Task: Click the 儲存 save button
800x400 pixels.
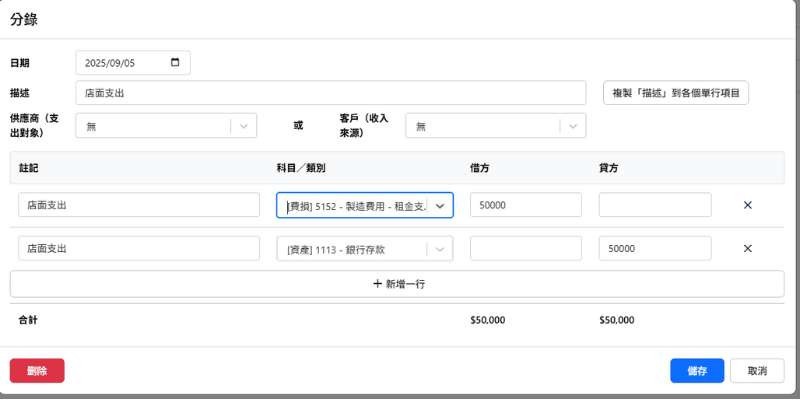Action: [x=697, y=371]
